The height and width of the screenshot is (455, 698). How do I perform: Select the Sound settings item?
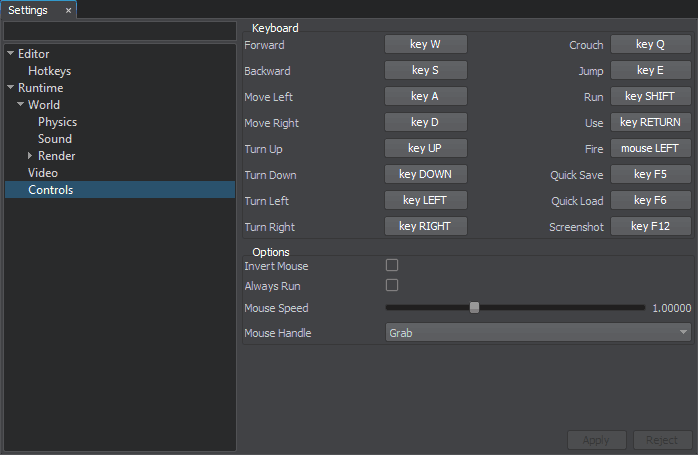pyautogui.click(x=55, y=139)
